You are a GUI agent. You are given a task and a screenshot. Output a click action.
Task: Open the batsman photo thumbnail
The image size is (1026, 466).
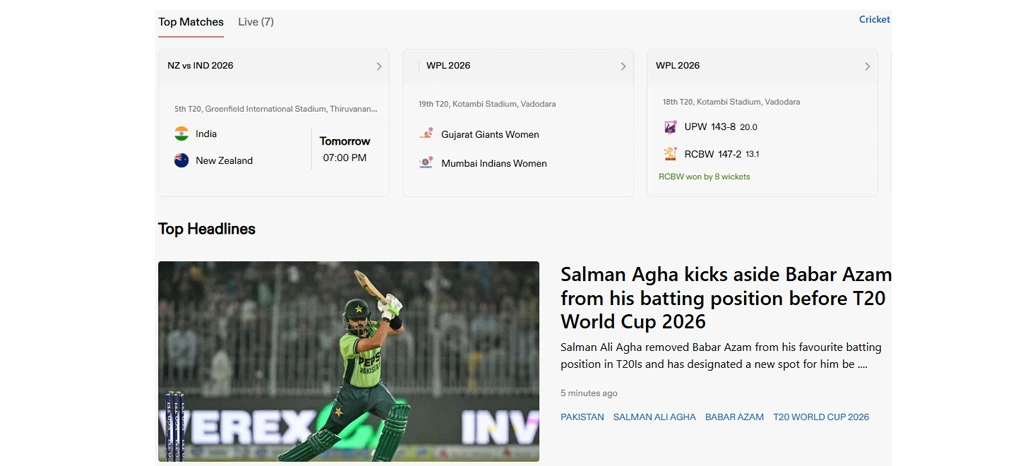(x=349, y=361)
